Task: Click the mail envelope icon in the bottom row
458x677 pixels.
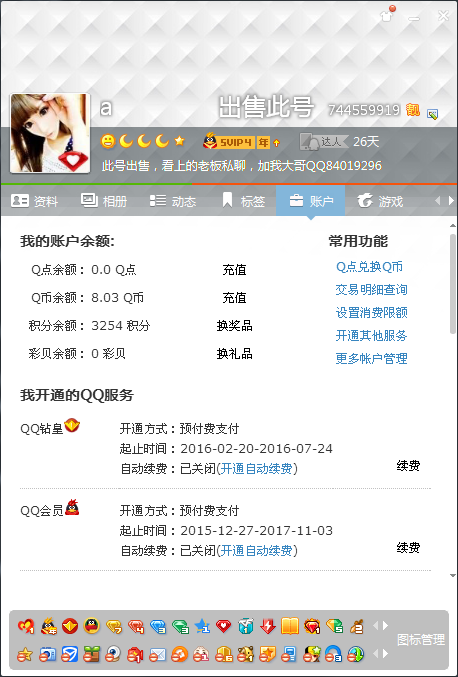Action: (x=157, y=655)
